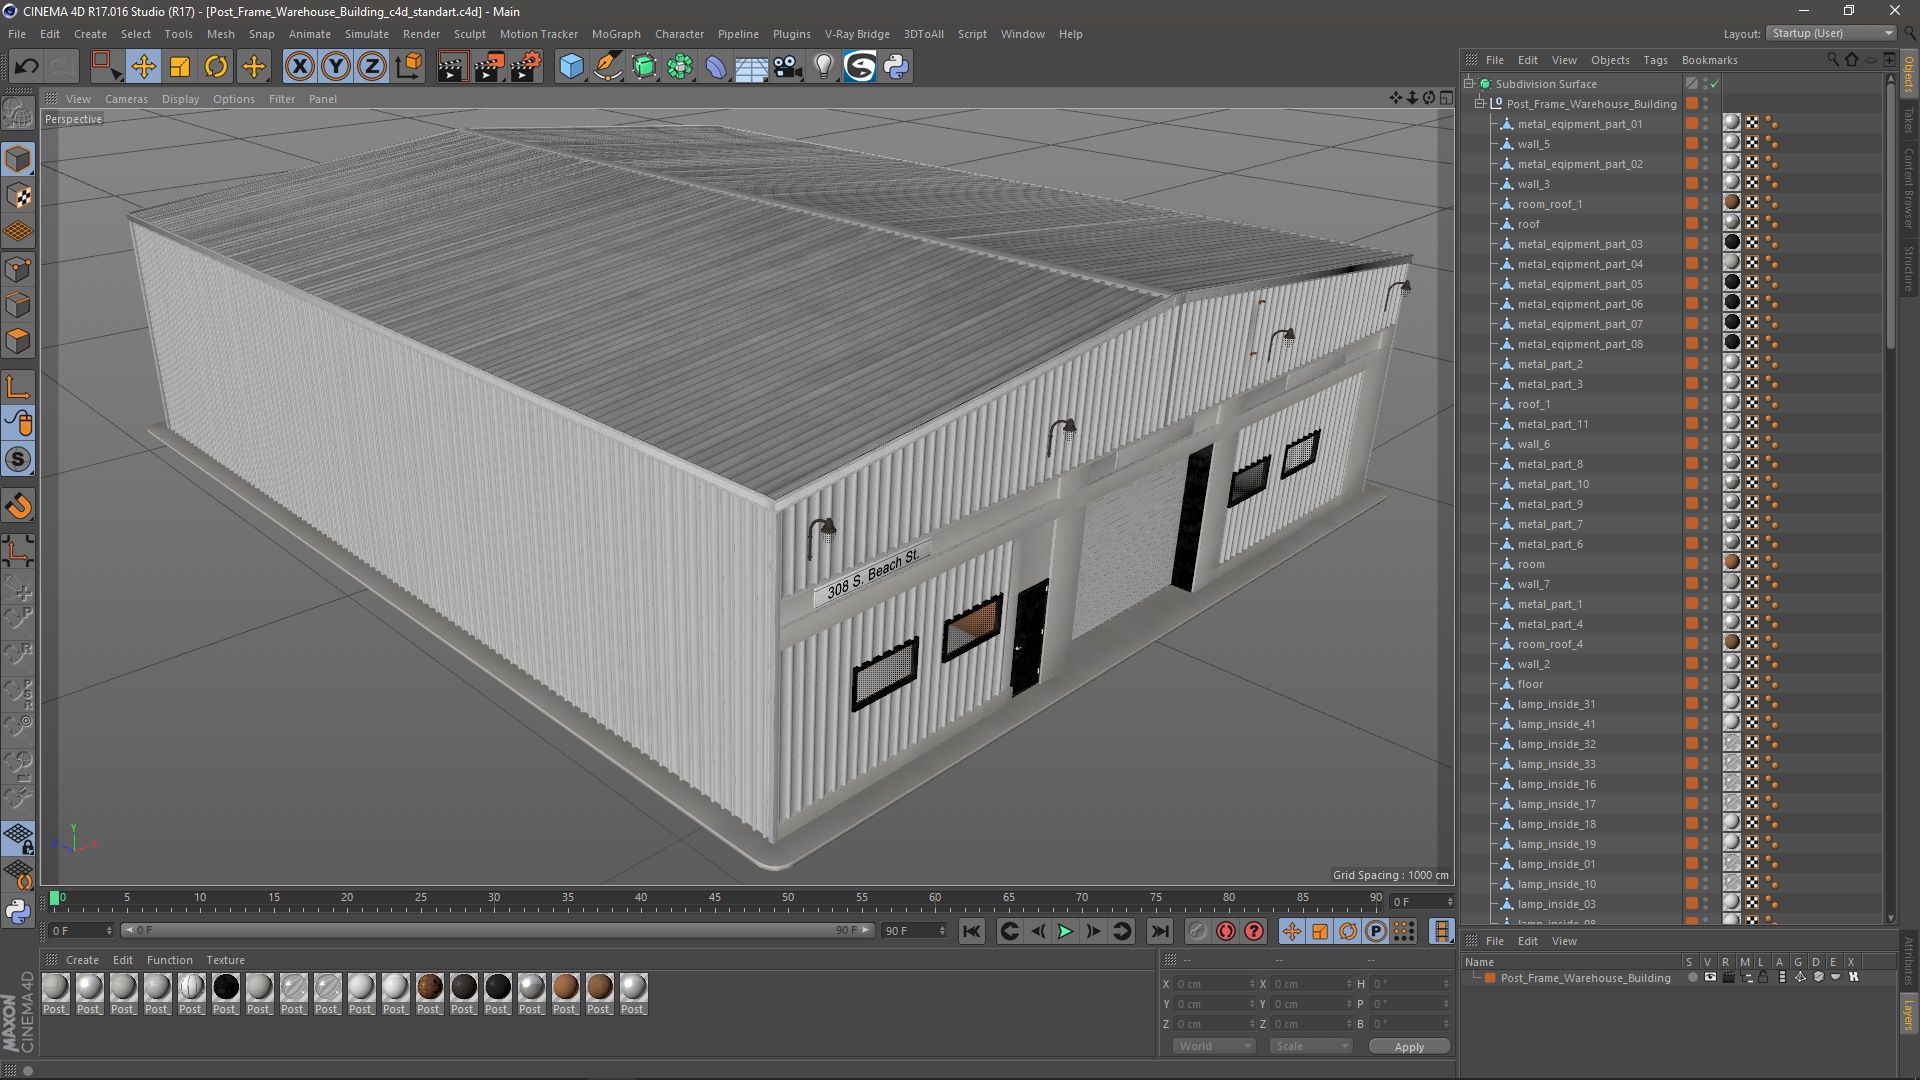Toggle Autokeying button

pyautogui.click(x=1226, y=931)
